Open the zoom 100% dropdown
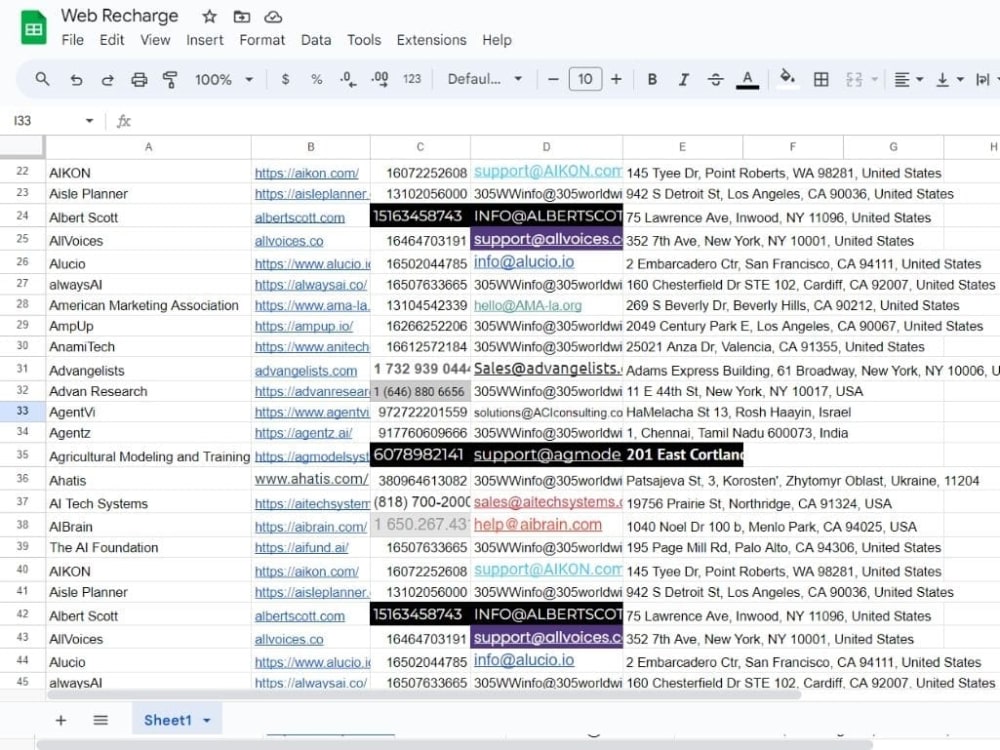 coord(224,79)
